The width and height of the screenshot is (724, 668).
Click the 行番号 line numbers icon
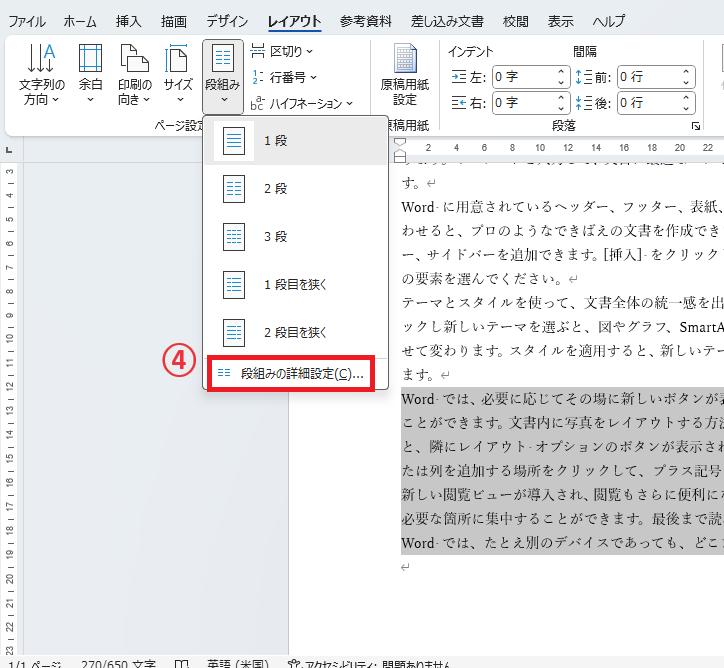coord(258,77)
